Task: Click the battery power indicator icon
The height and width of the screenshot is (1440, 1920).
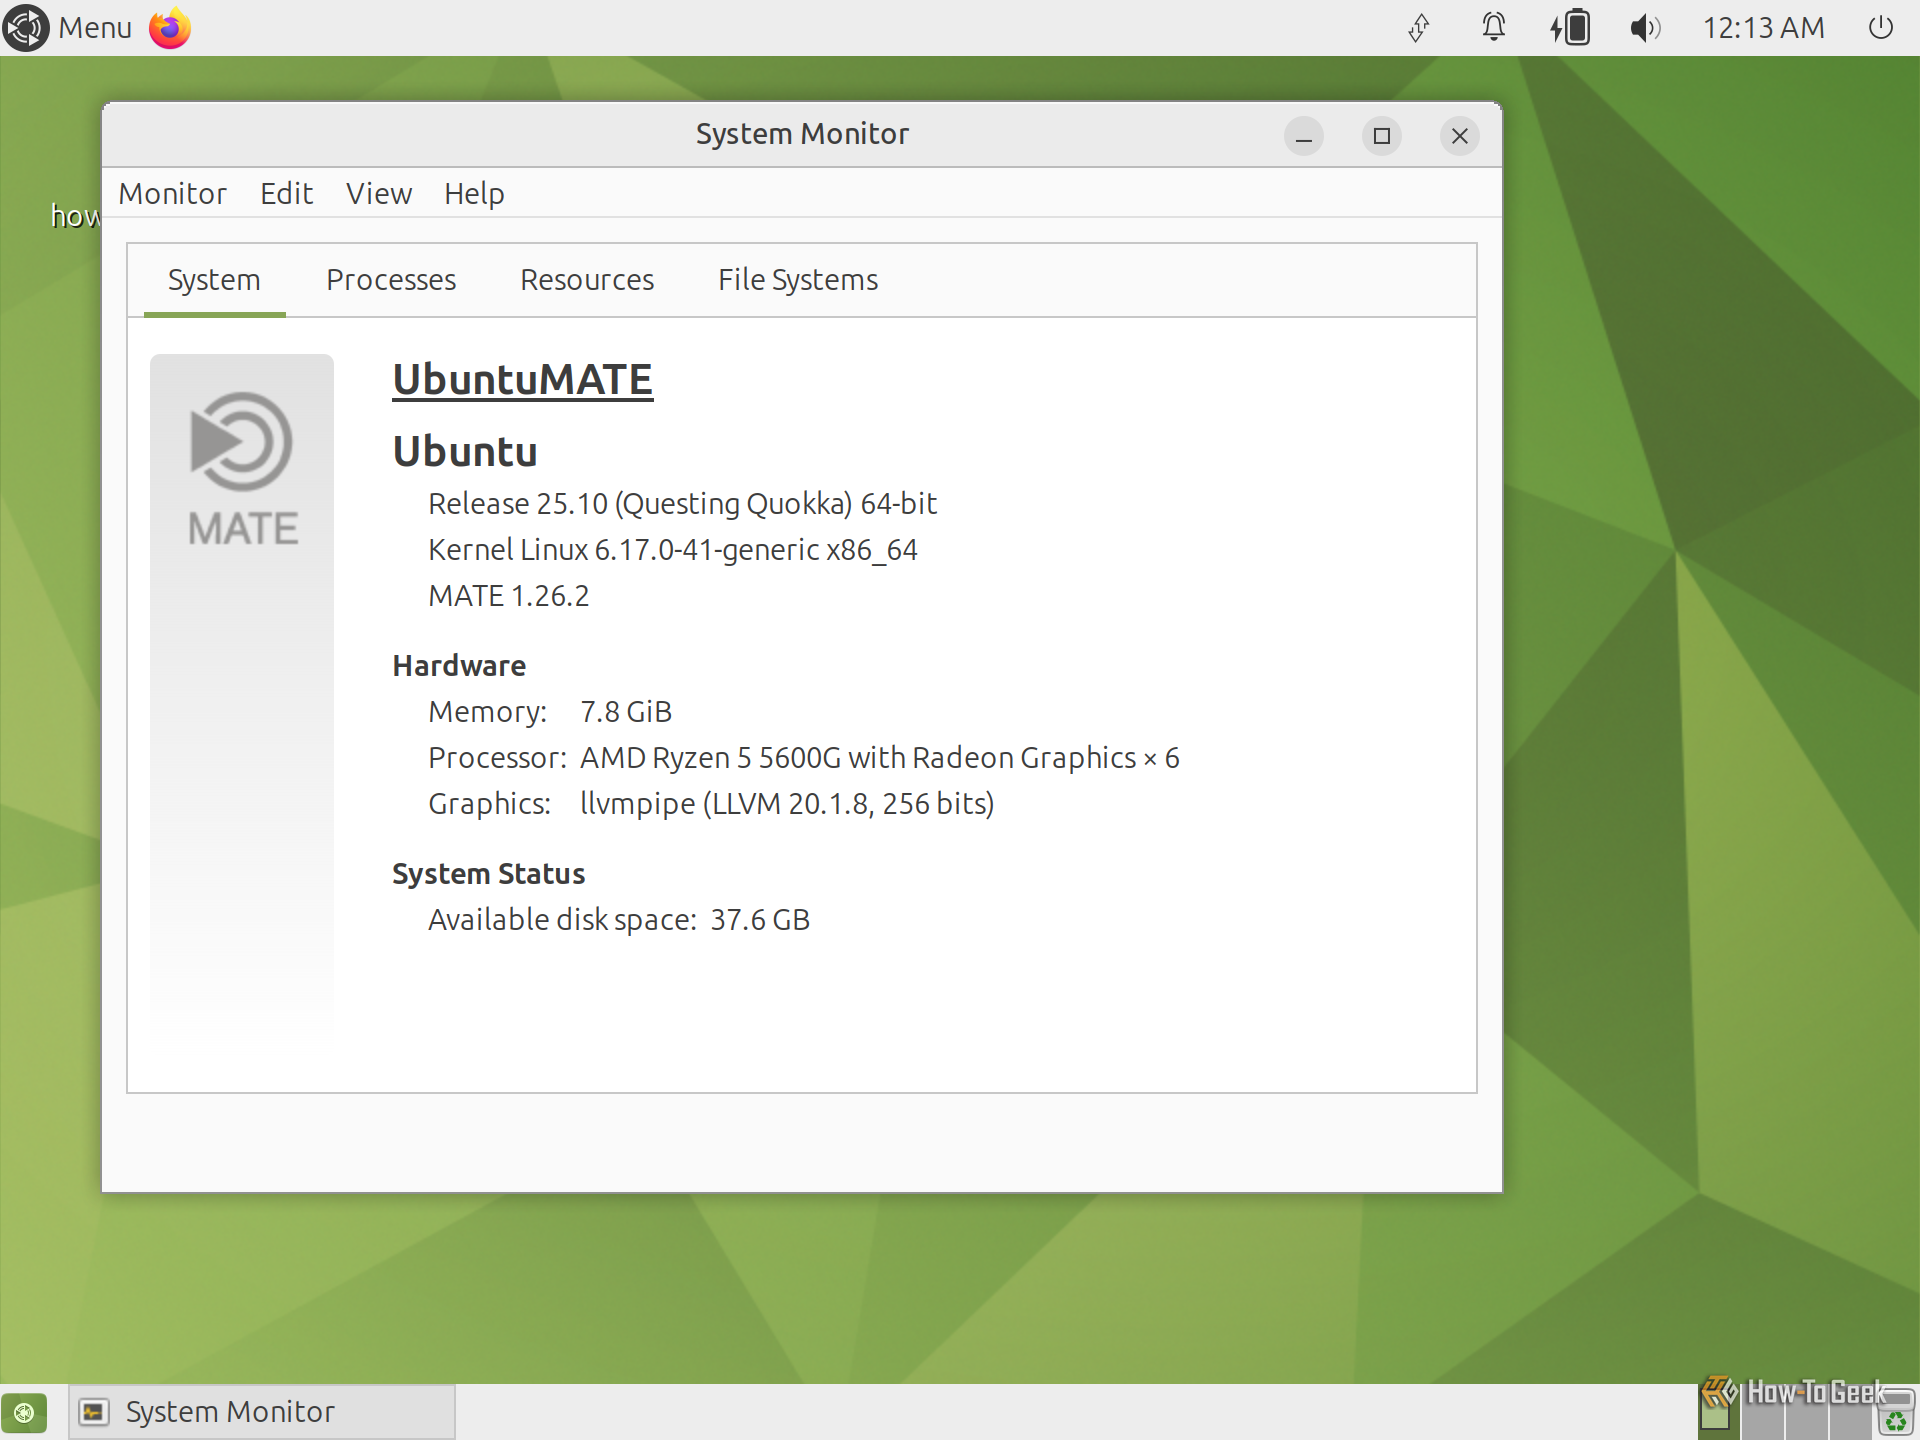Action: 1570,27
